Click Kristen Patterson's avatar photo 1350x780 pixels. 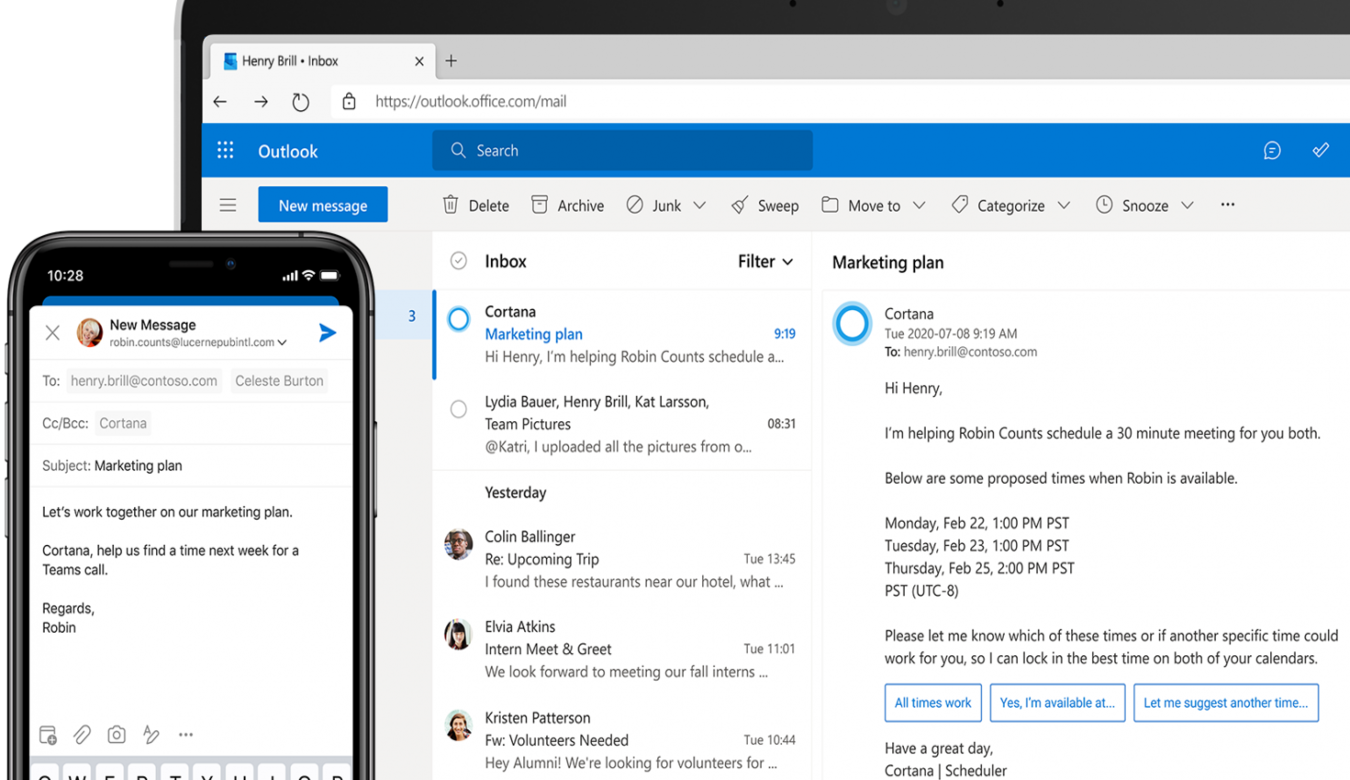coord(458,725)
